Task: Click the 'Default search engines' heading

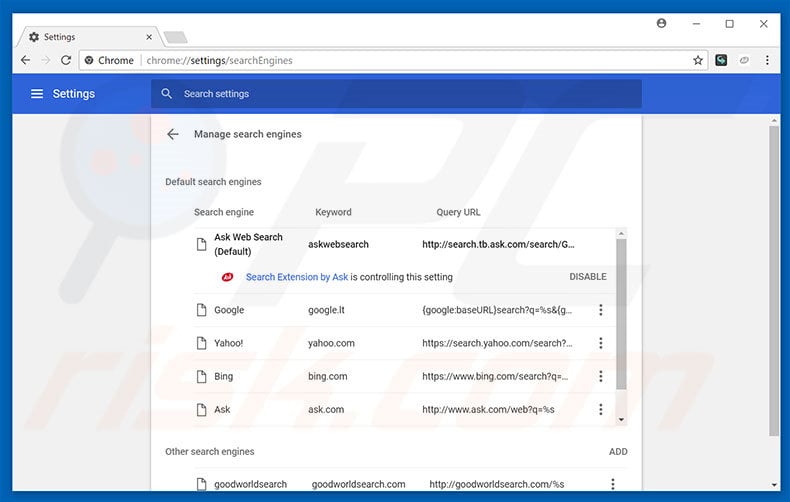Action: pos(213,182)
